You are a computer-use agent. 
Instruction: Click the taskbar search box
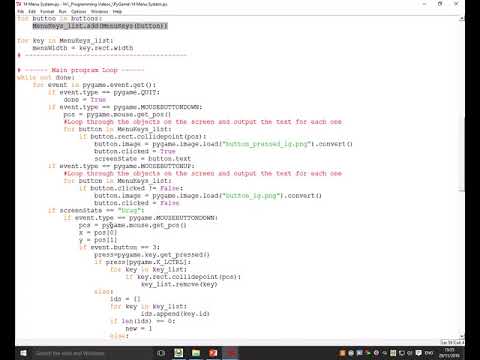[x=93, y=353]
